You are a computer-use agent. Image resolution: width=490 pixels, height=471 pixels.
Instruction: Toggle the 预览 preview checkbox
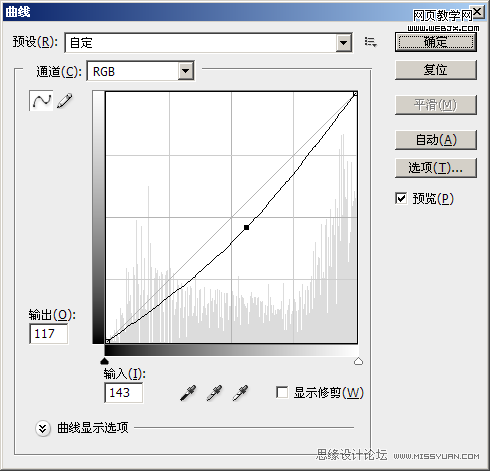pos(401,198)
